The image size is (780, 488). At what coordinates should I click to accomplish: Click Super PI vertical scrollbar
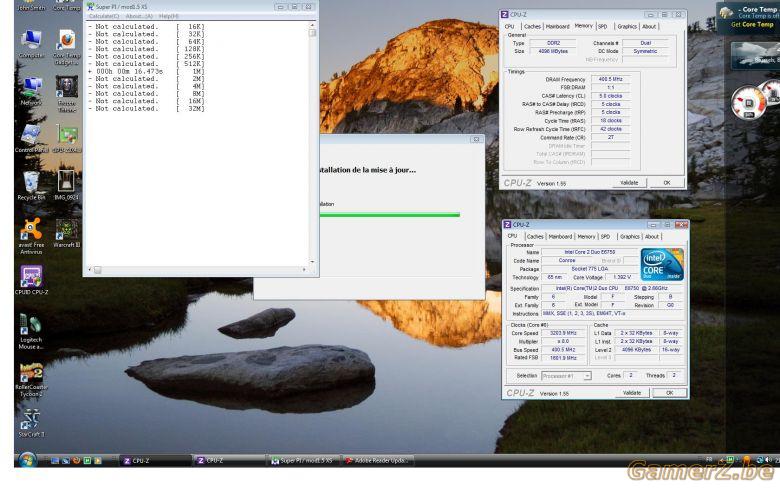[312, 143]
